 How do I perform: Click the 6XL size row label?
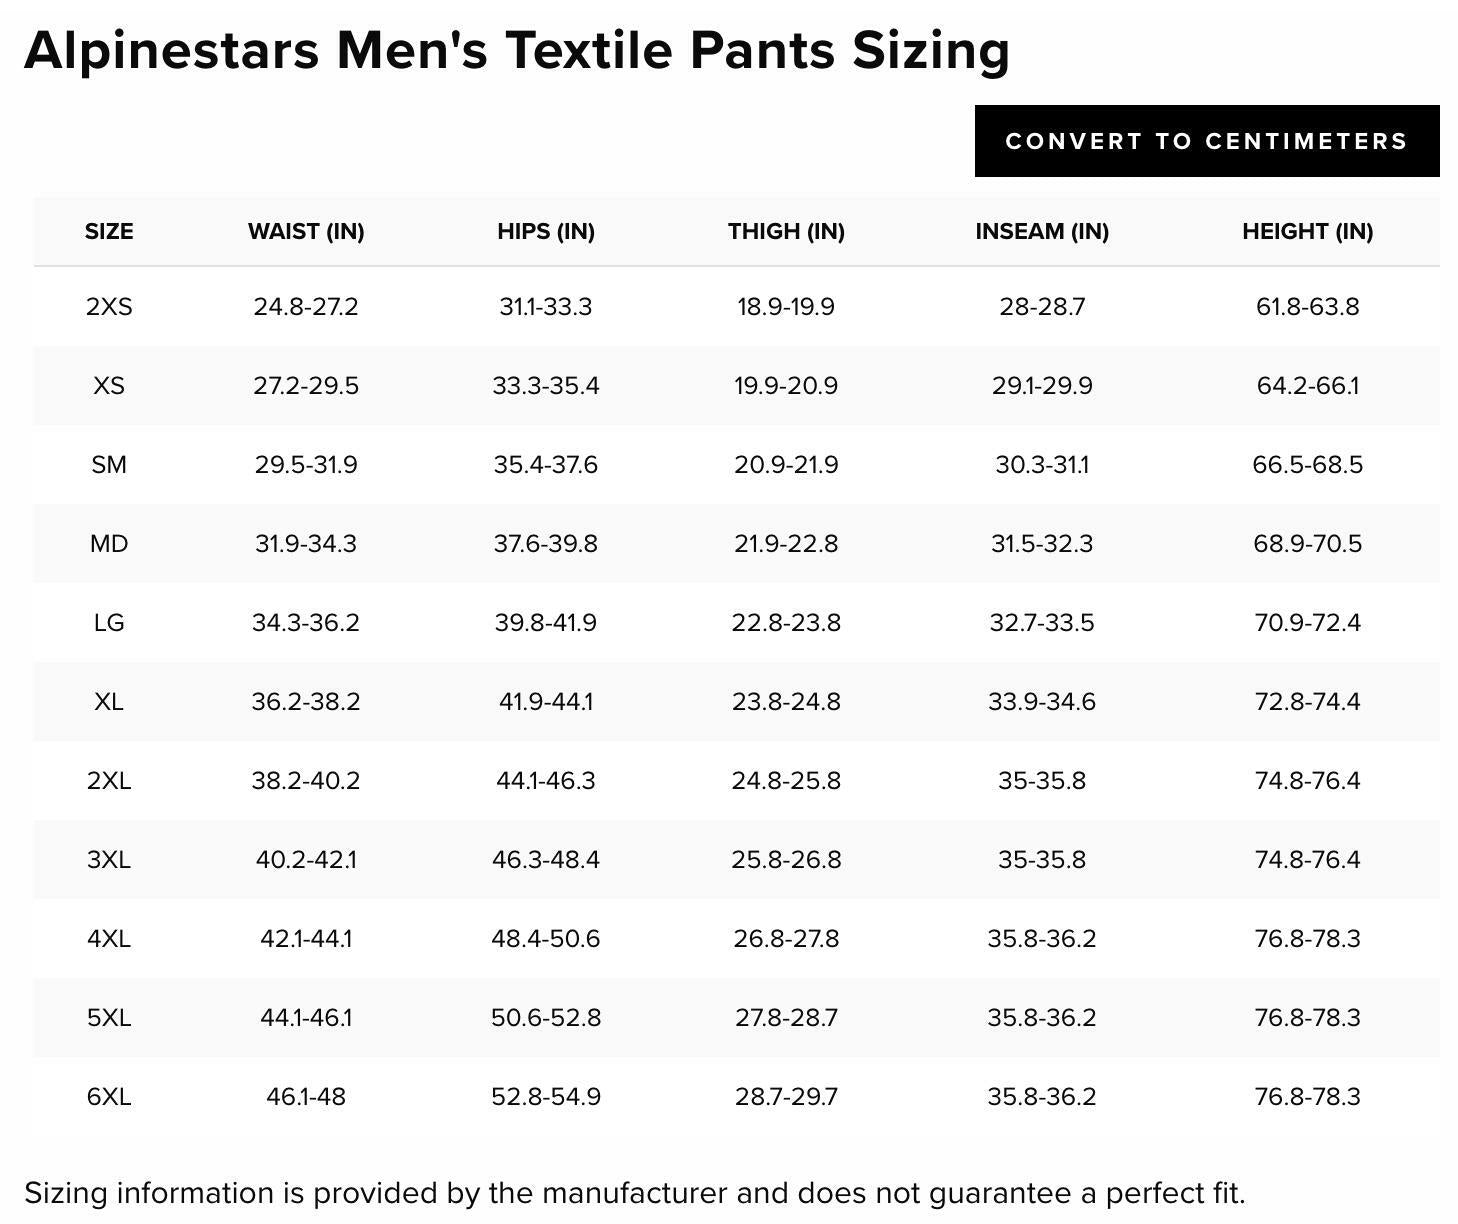pyautogui.click(x=109, y=1096)
